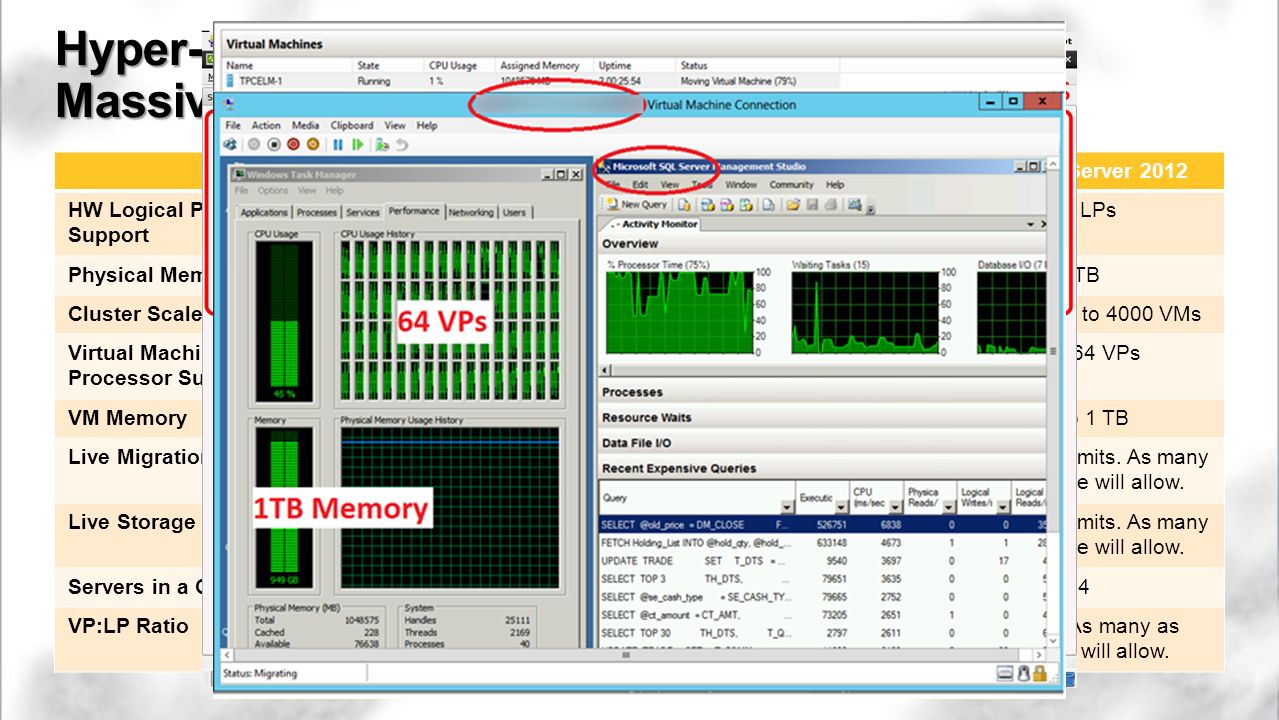
Task: Select the UPDATE TRADE query row
Action: (823, 561)
